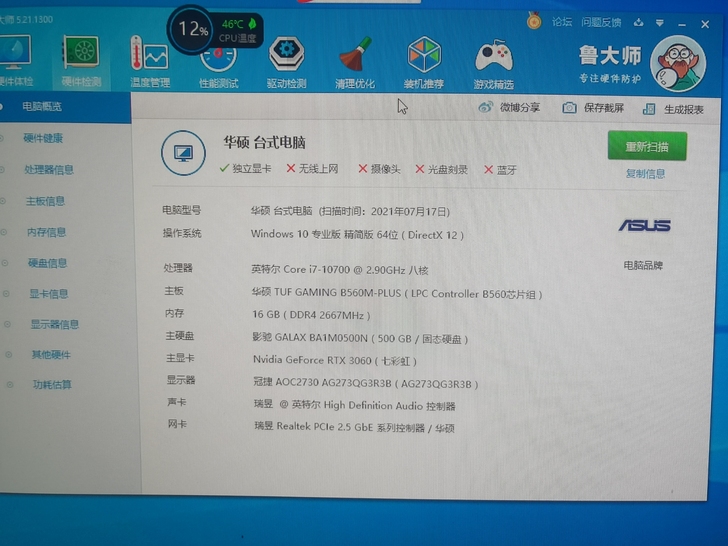Open 问题反馈 feedback link

(601, 22)
